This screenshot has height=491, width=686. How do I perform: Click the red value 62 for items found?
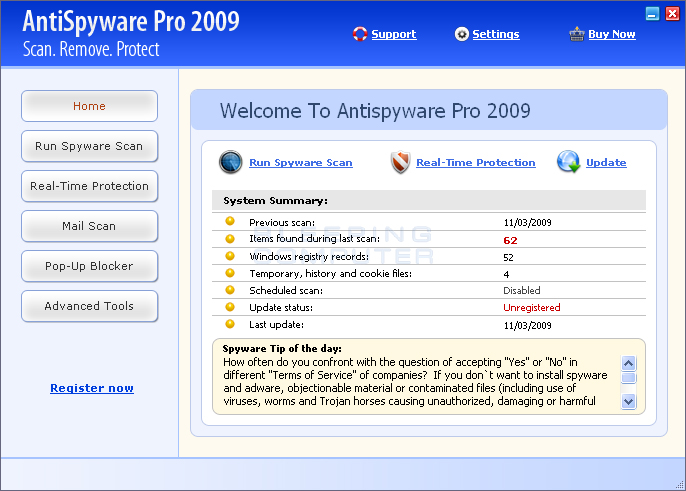click(x=510, y=240)
